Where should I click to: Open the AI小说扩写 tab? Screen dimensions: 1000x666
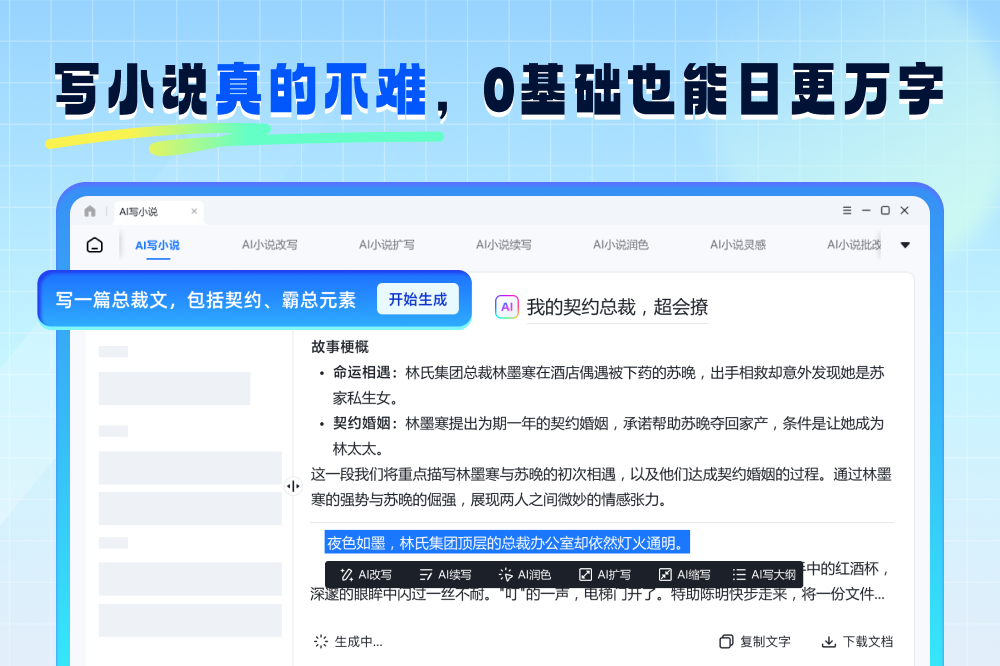[x=386, y=245]
